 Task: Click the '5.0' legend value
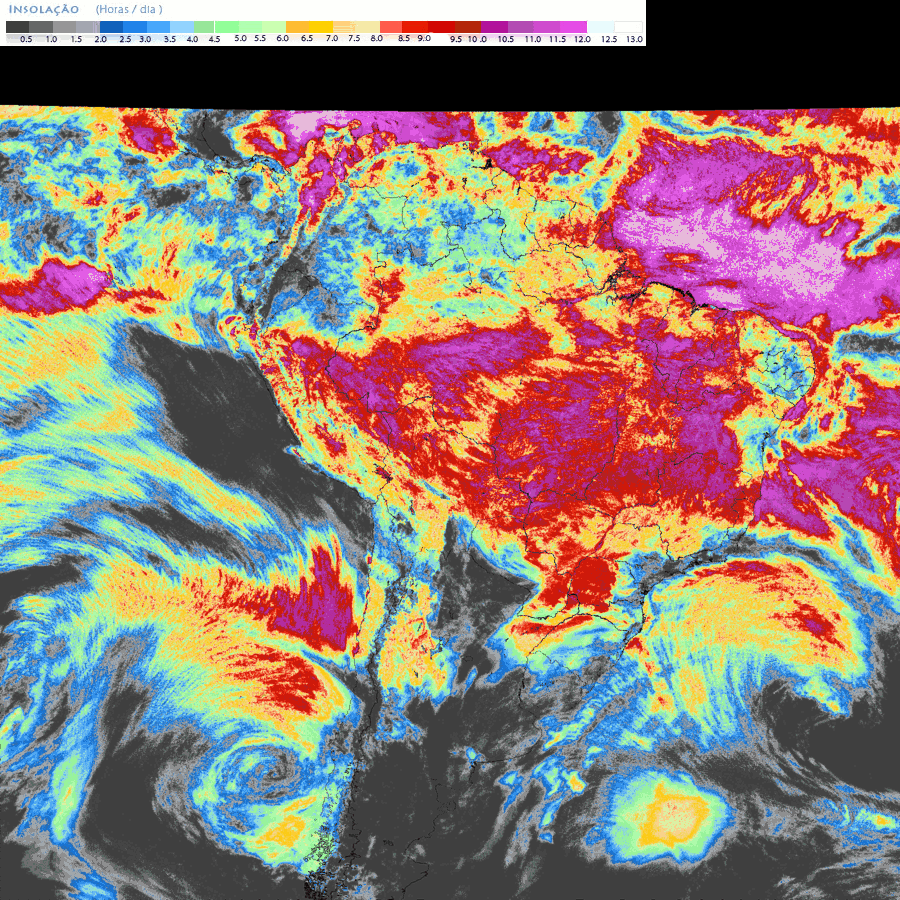tap(240, 38)
